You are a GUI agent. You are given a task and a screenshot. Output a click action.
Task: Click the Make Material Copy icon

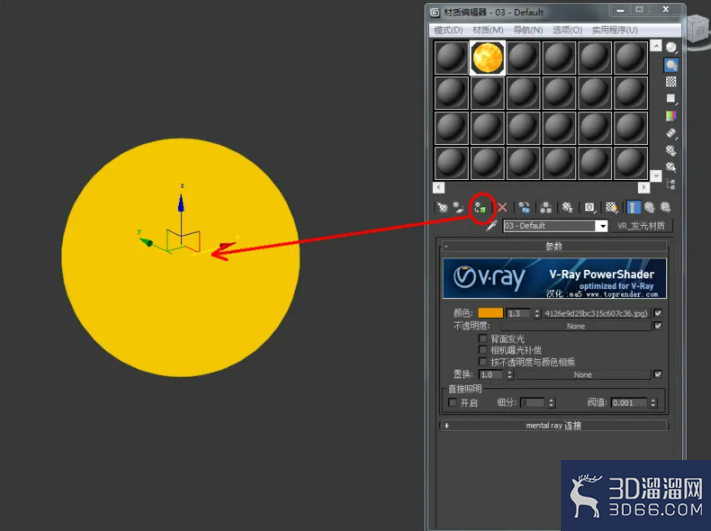point(524,208)
